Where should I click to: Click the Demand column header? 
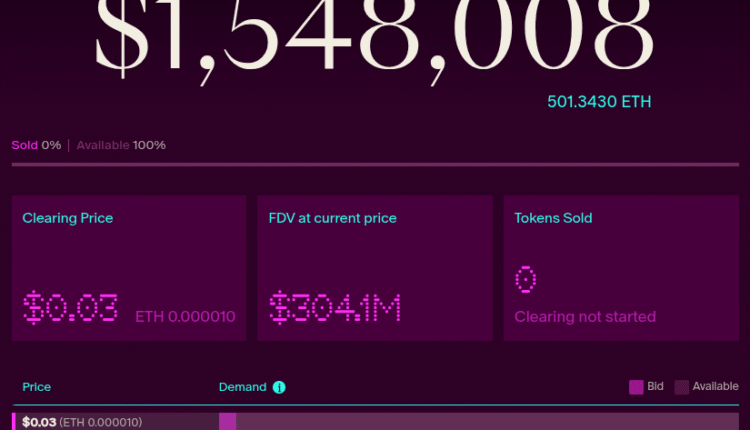(x=243, y=387)
